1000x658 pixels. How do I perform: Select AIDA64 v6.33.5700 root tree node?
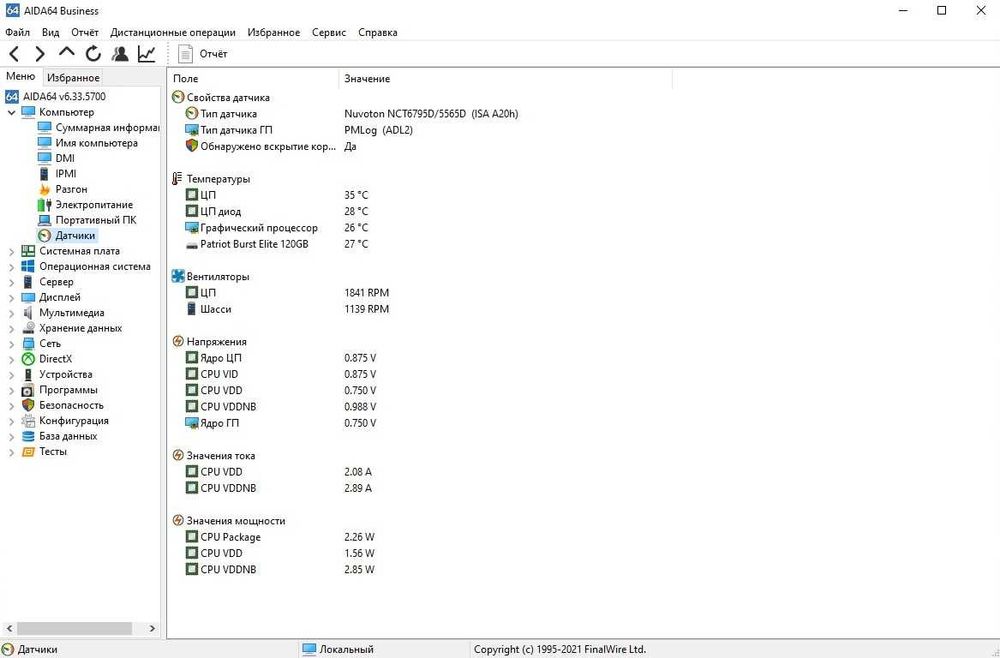tap(55, 96)
